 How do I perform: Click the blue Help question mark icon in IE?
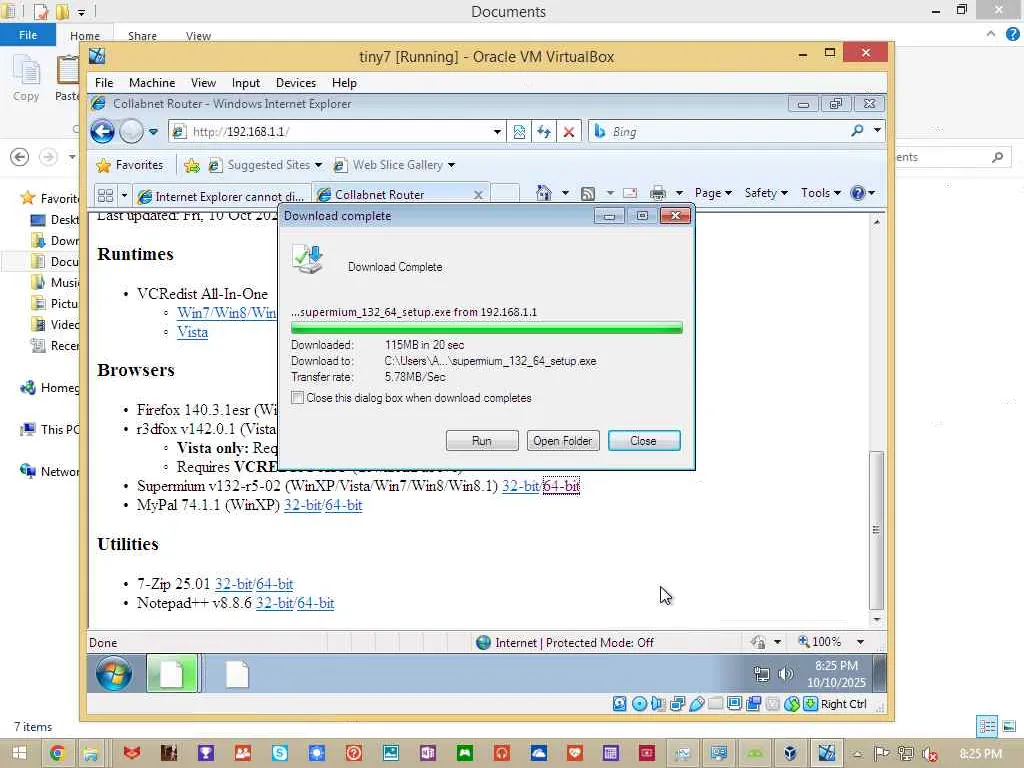858,193
